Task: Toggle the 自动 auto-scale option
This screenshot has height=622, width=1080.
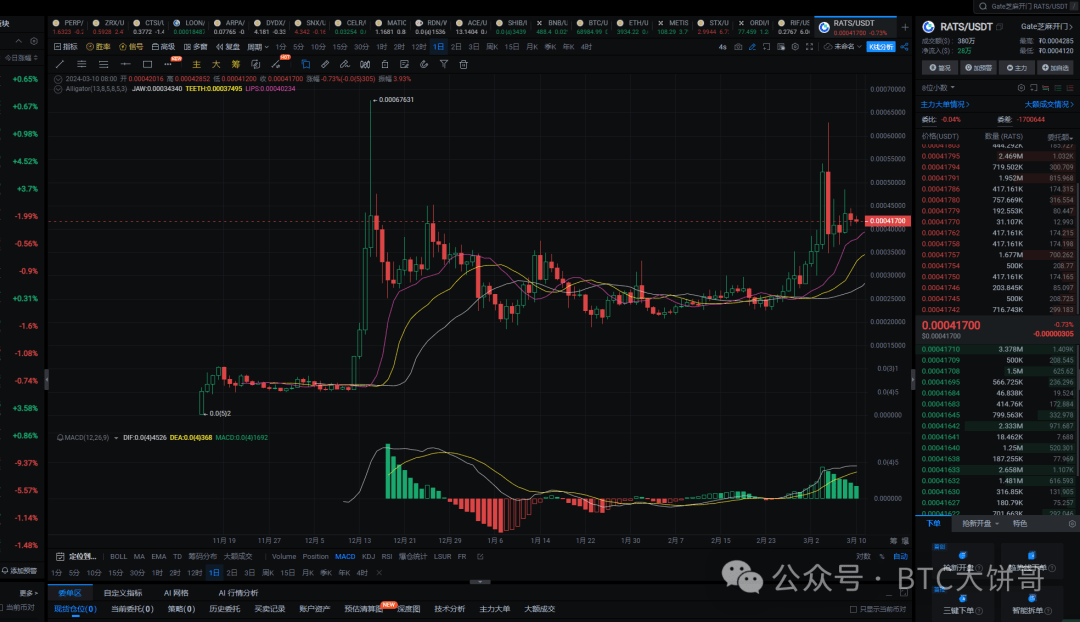Action: (899, 556)
